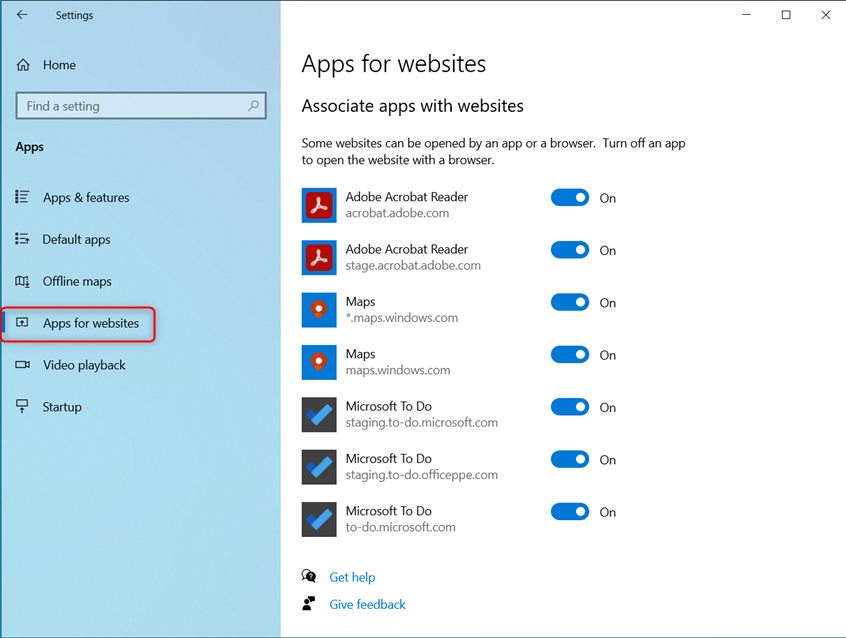Click Adobe Acrobat icon for acrobat.adobe.com

pos(319,205)
